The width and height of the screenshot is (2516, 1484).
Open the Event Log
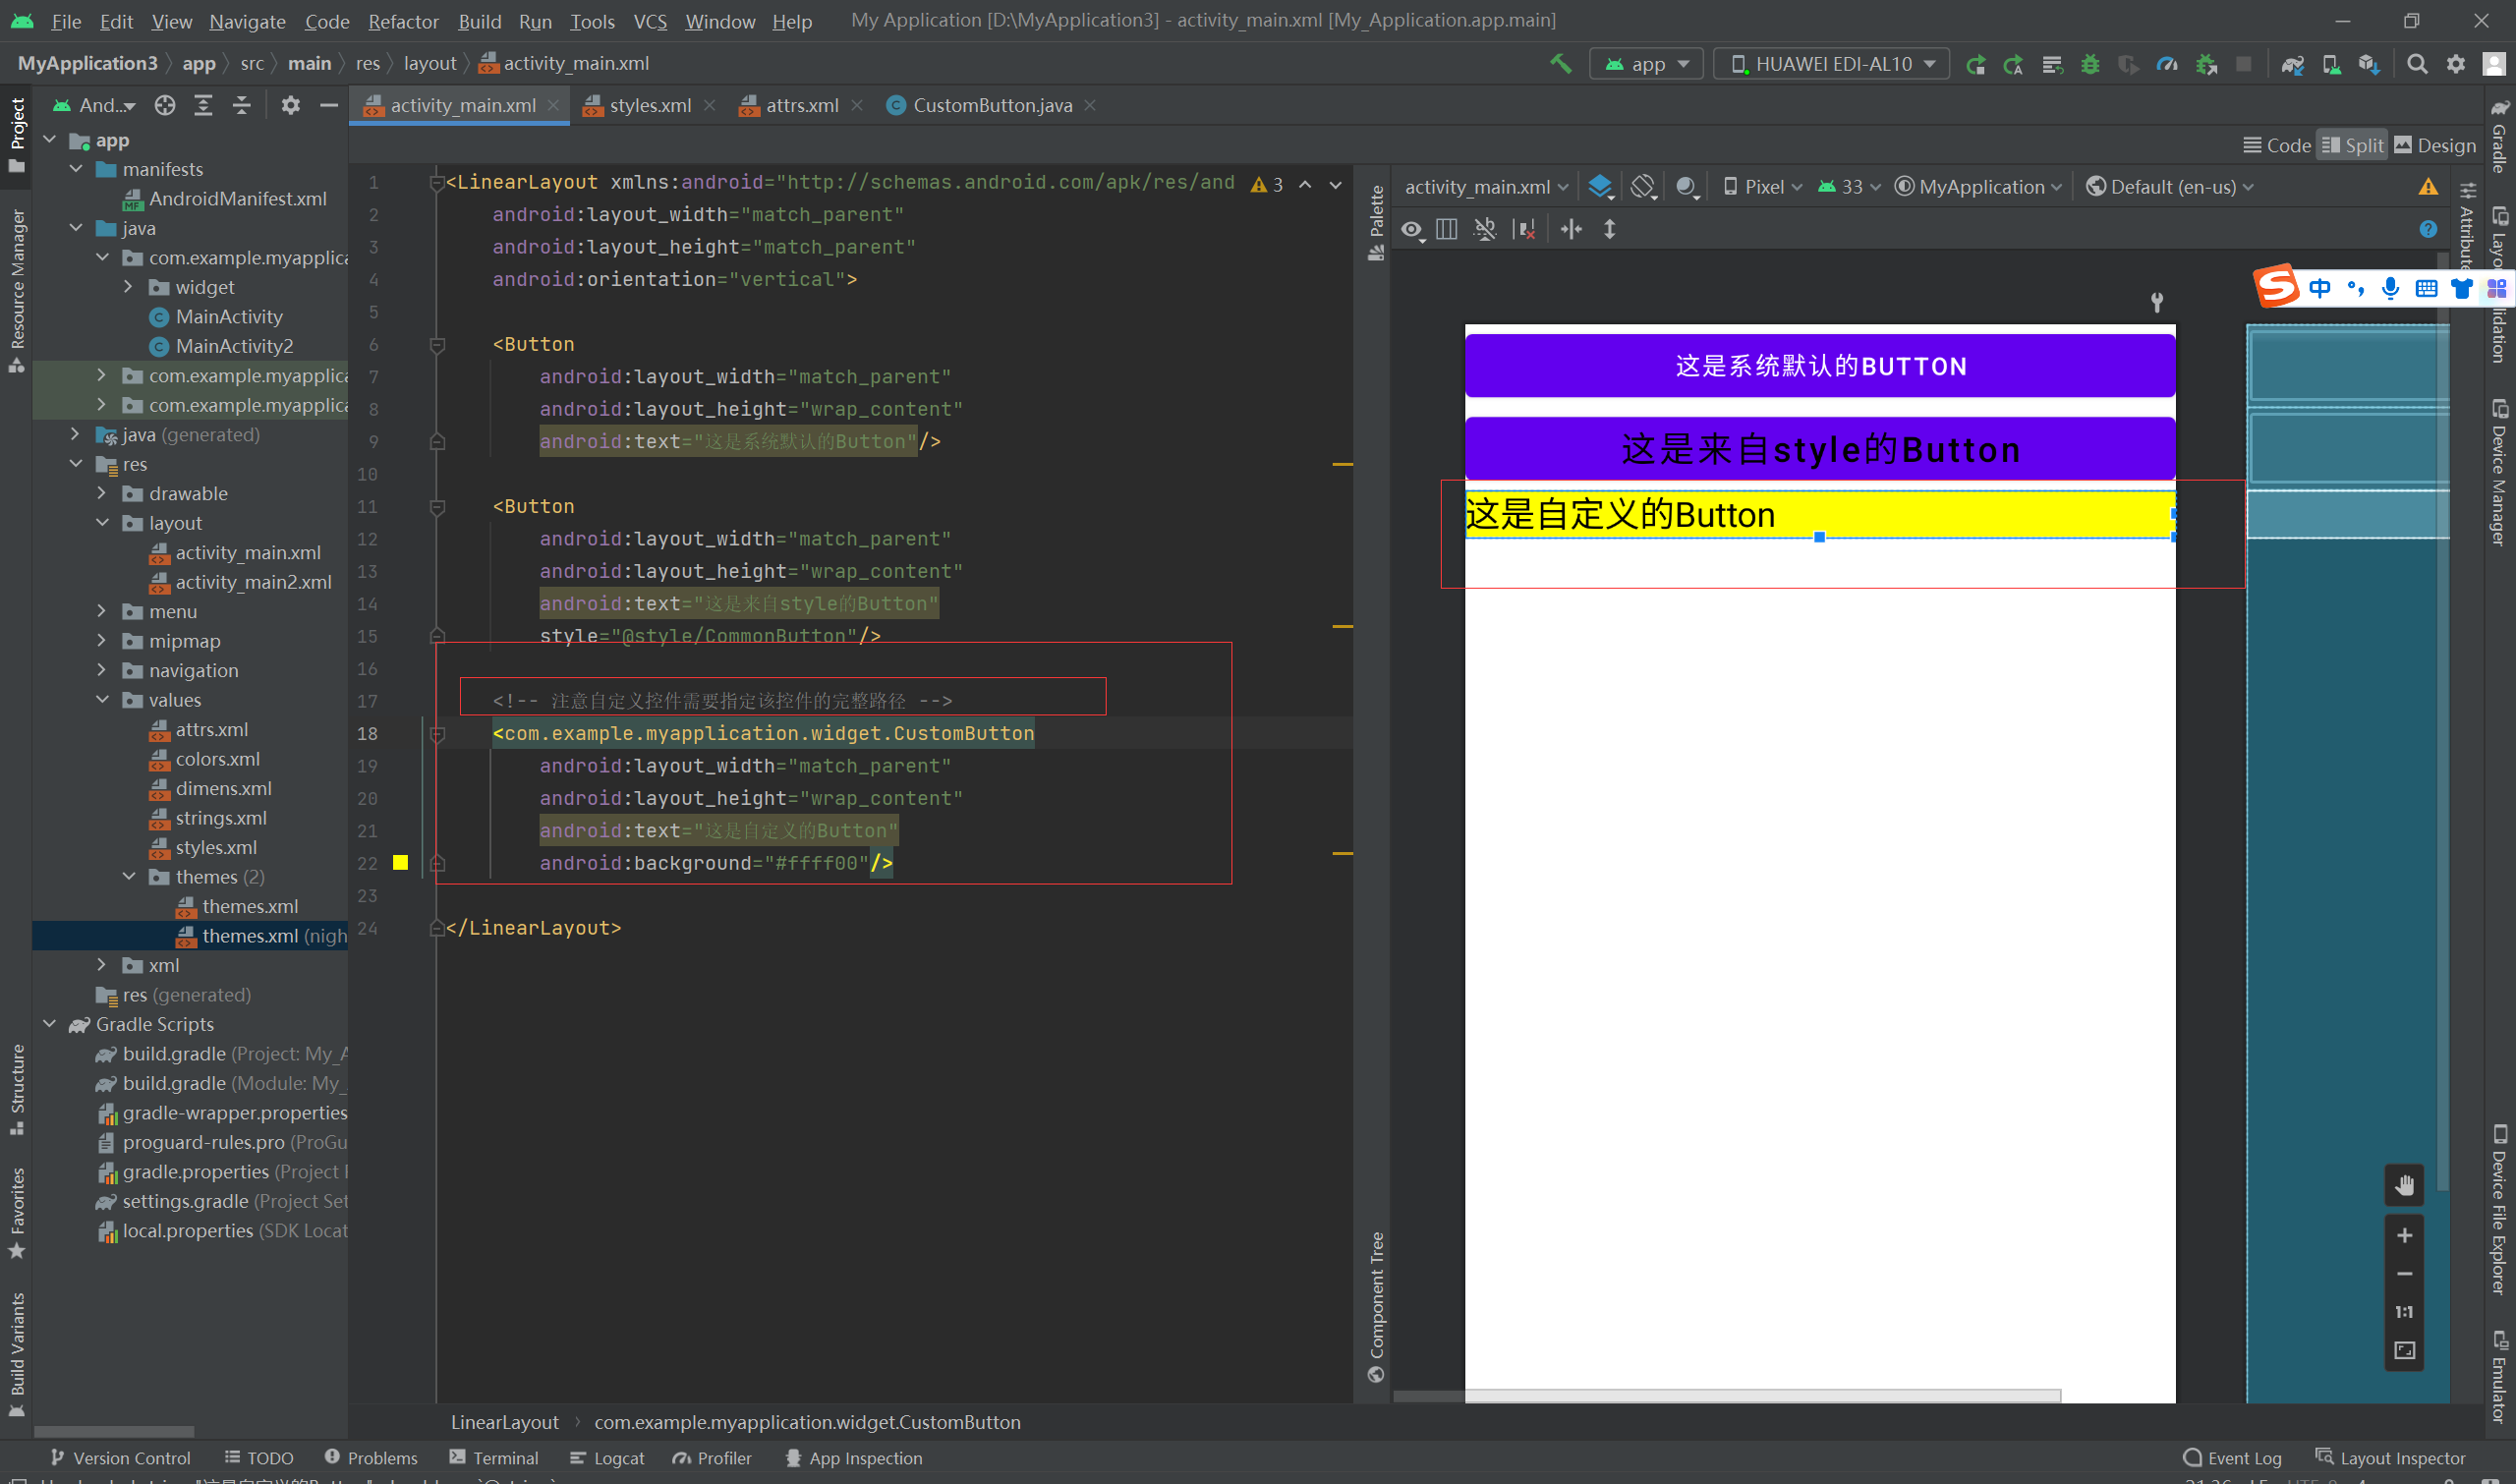click(2232, 1458)
